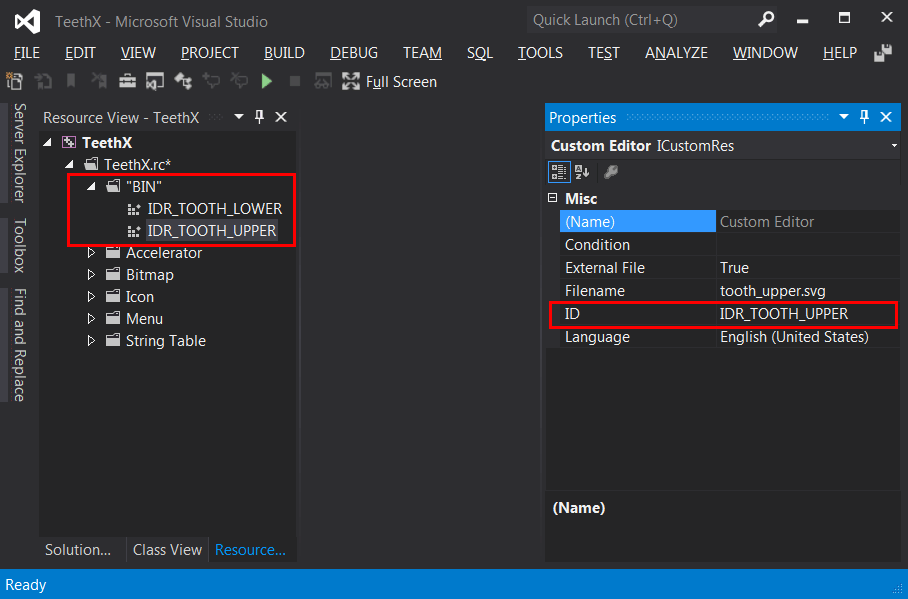Click the first toolbar icon with orange star
Image resolution: width=908 pixels, height=599 pixels.
(x=14, y=81)
